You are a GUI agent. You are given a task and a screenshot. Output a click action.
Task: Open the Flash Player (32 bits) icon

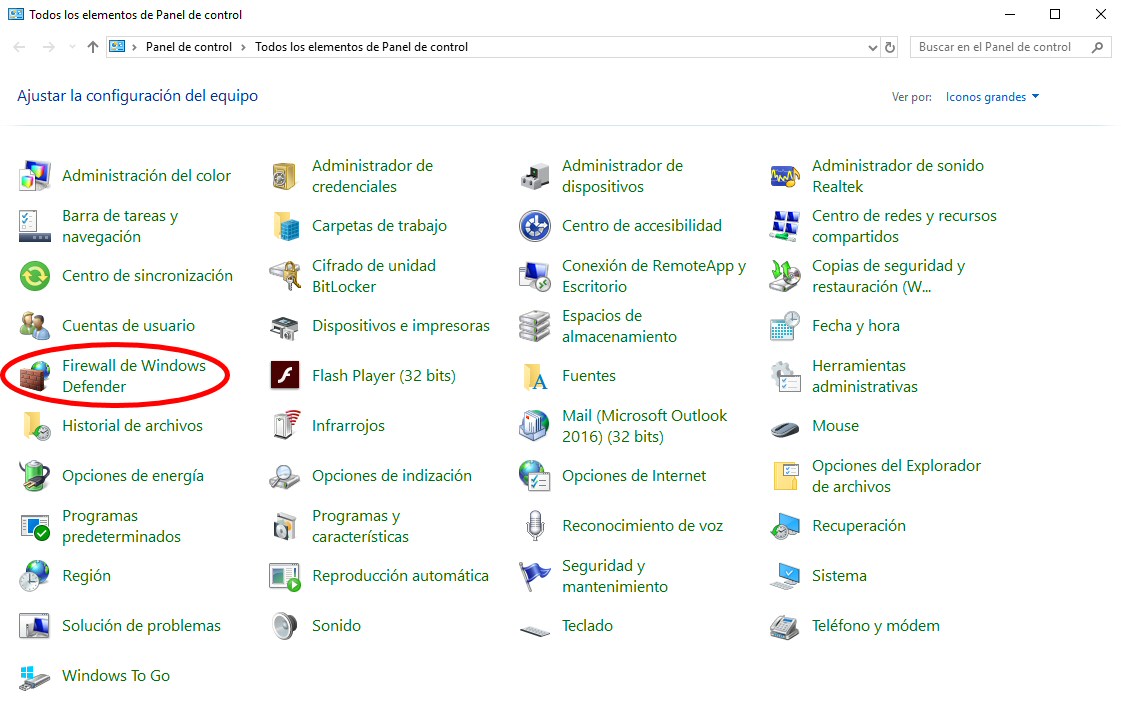pyautogui.click(x=285, y=376)
